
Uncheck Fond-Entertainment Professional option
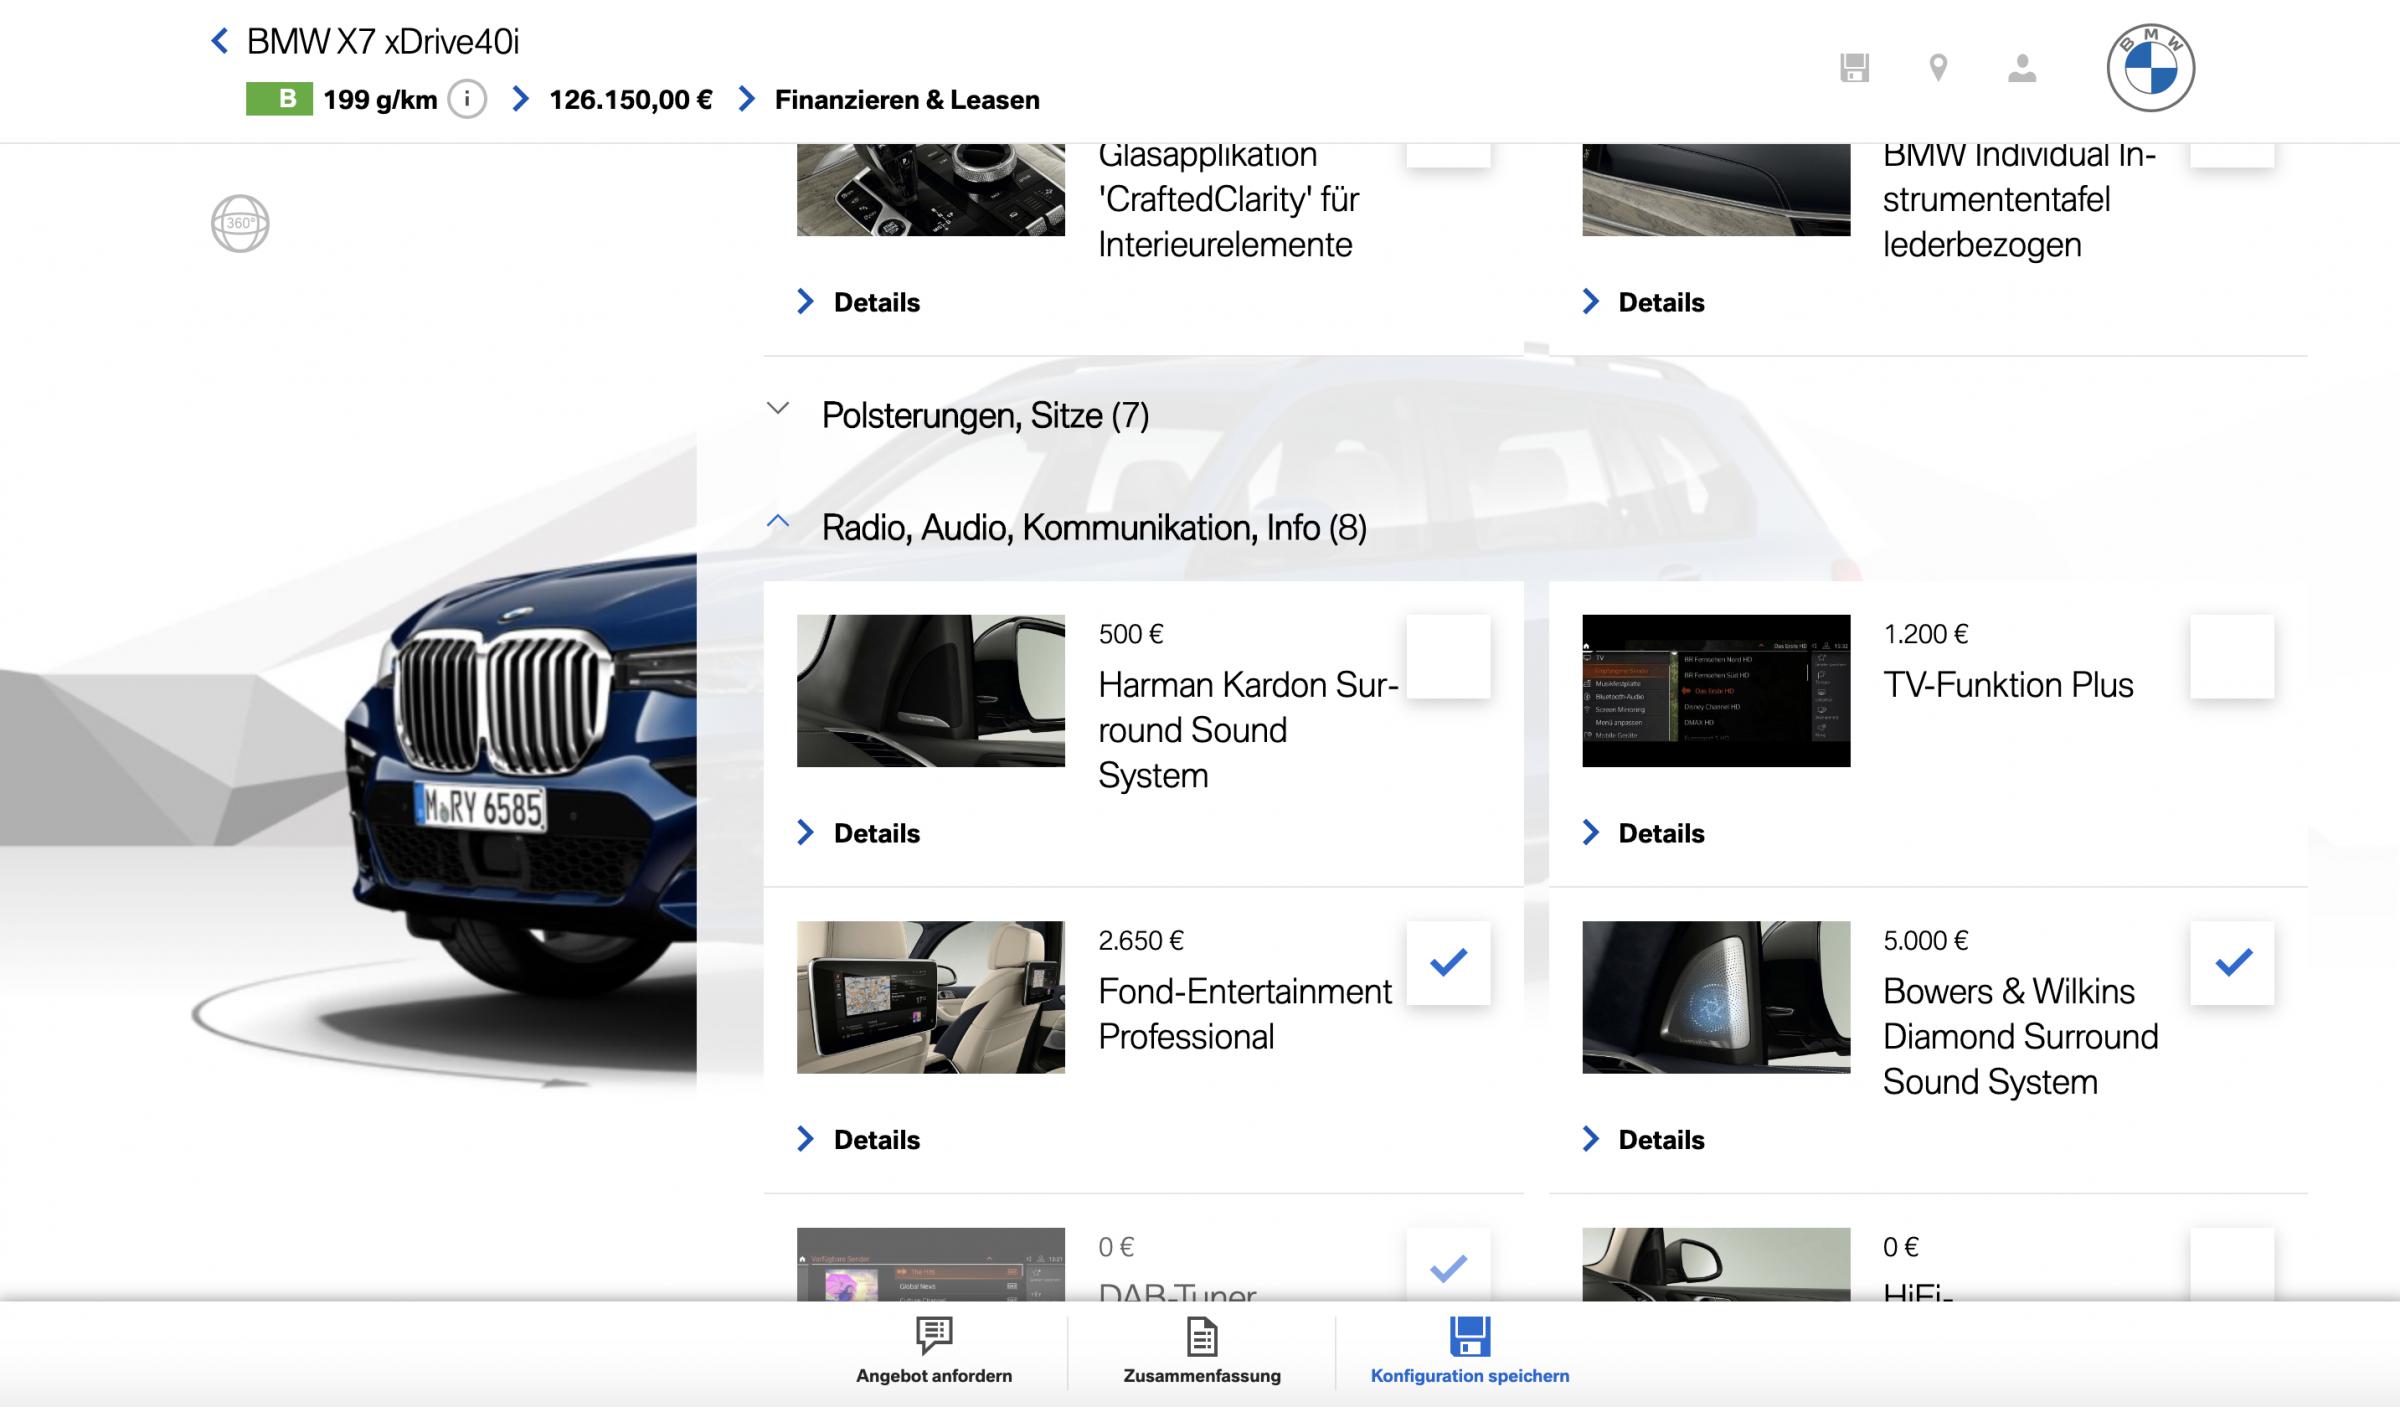click(1448, 963)
